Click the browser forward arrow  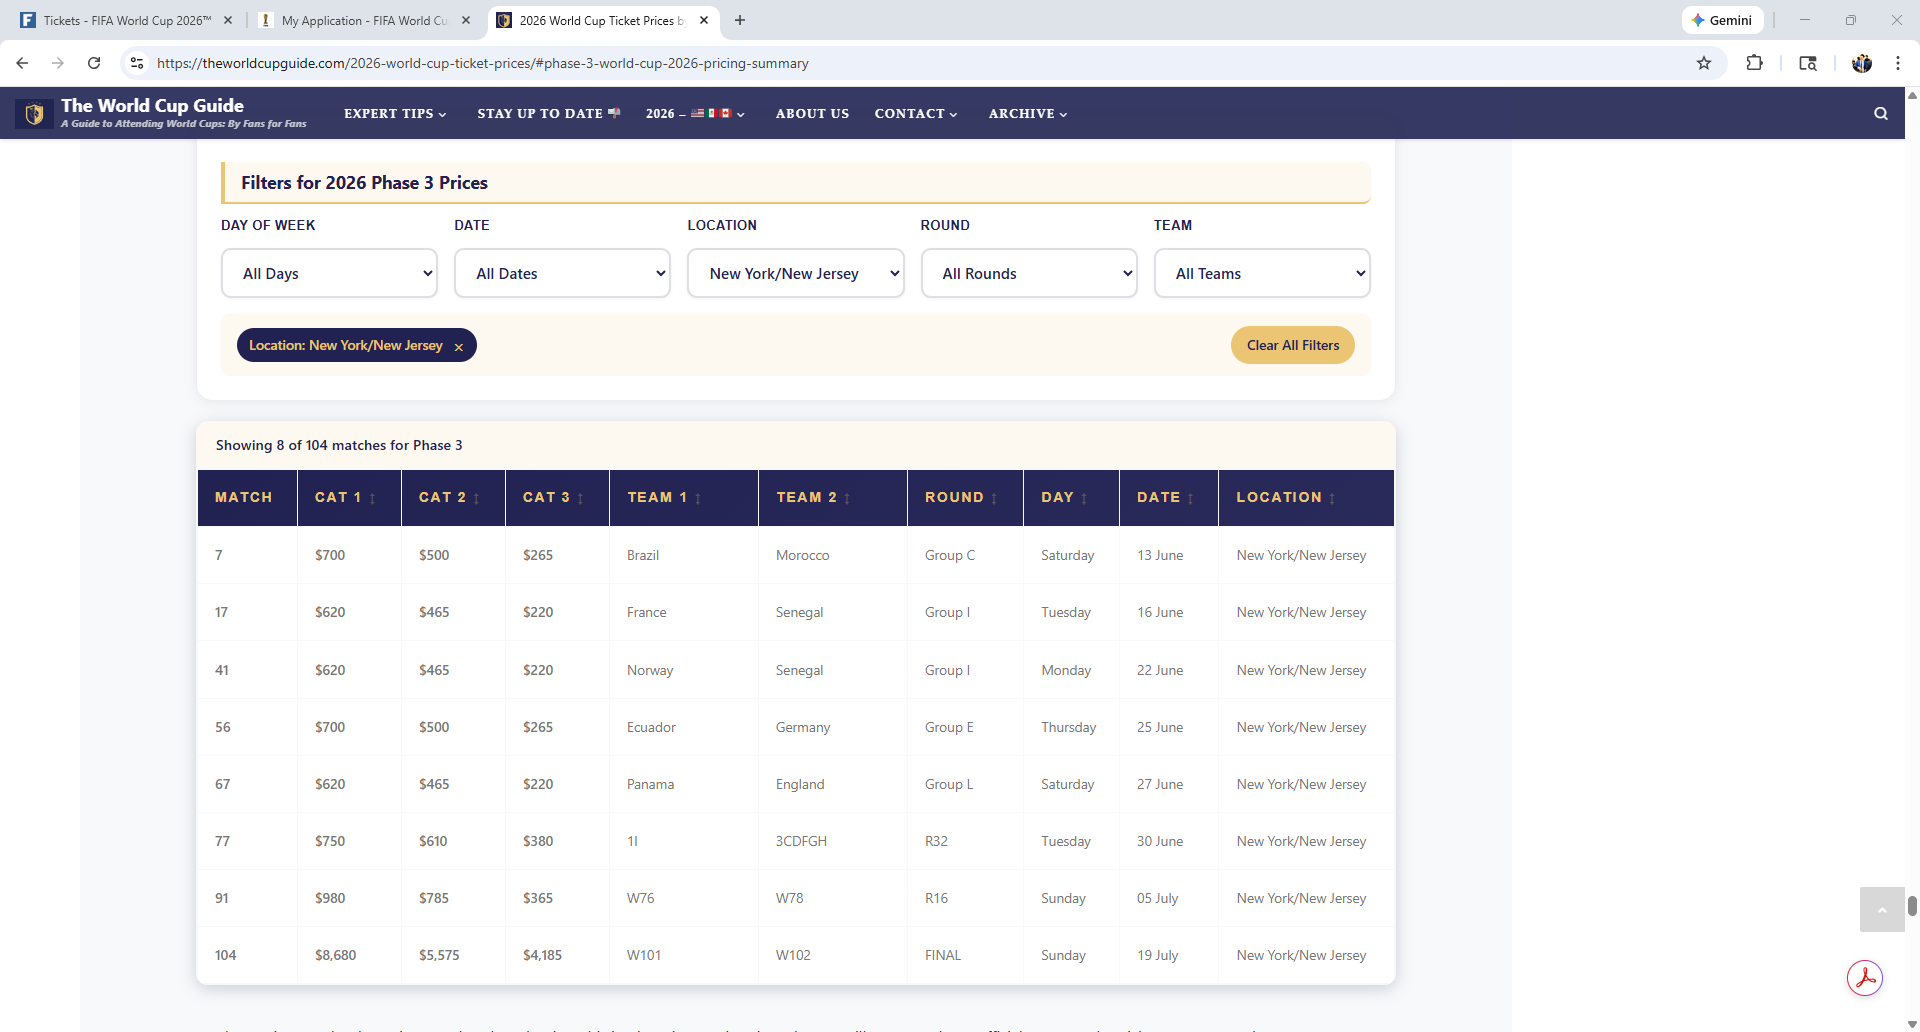click(58, 63)
